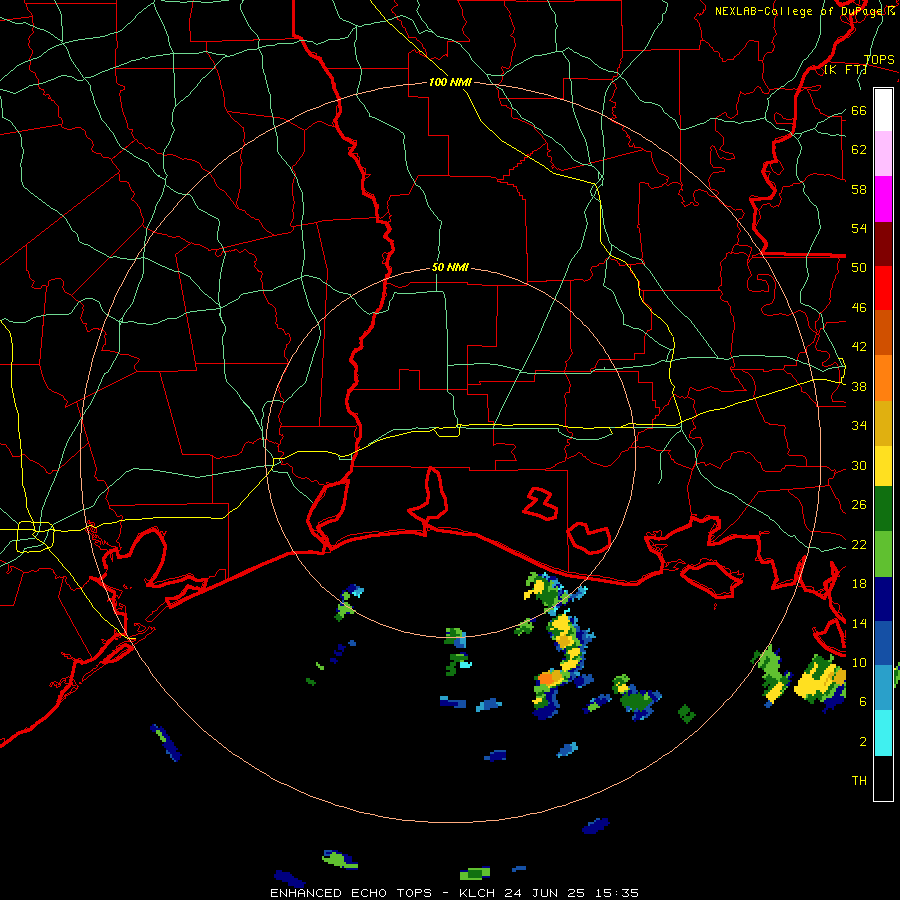The width and height of the screenshot is (900, 900).
Task: Click the "34" legend value
Action: point(859,425)
